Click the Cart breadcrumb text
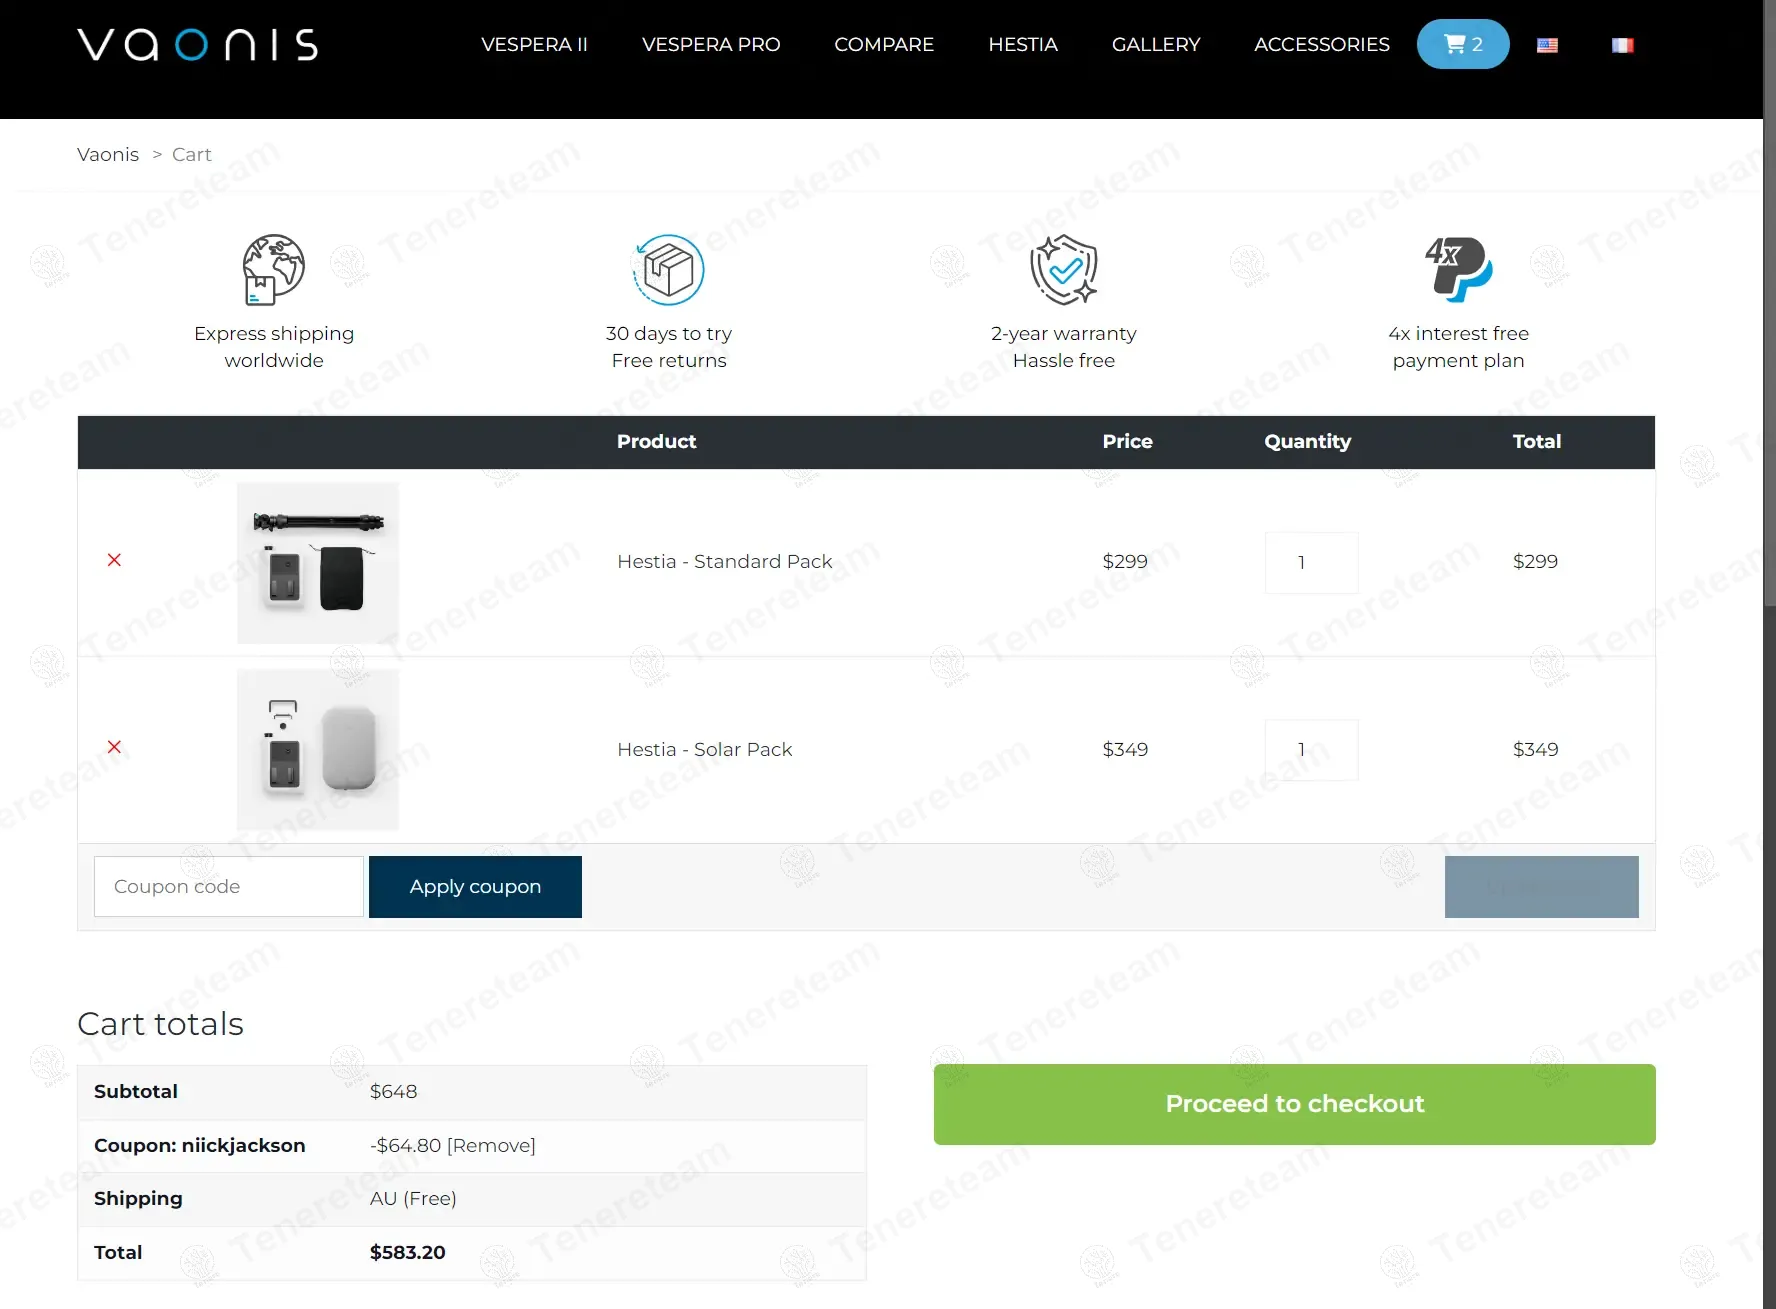 point(192,154)
